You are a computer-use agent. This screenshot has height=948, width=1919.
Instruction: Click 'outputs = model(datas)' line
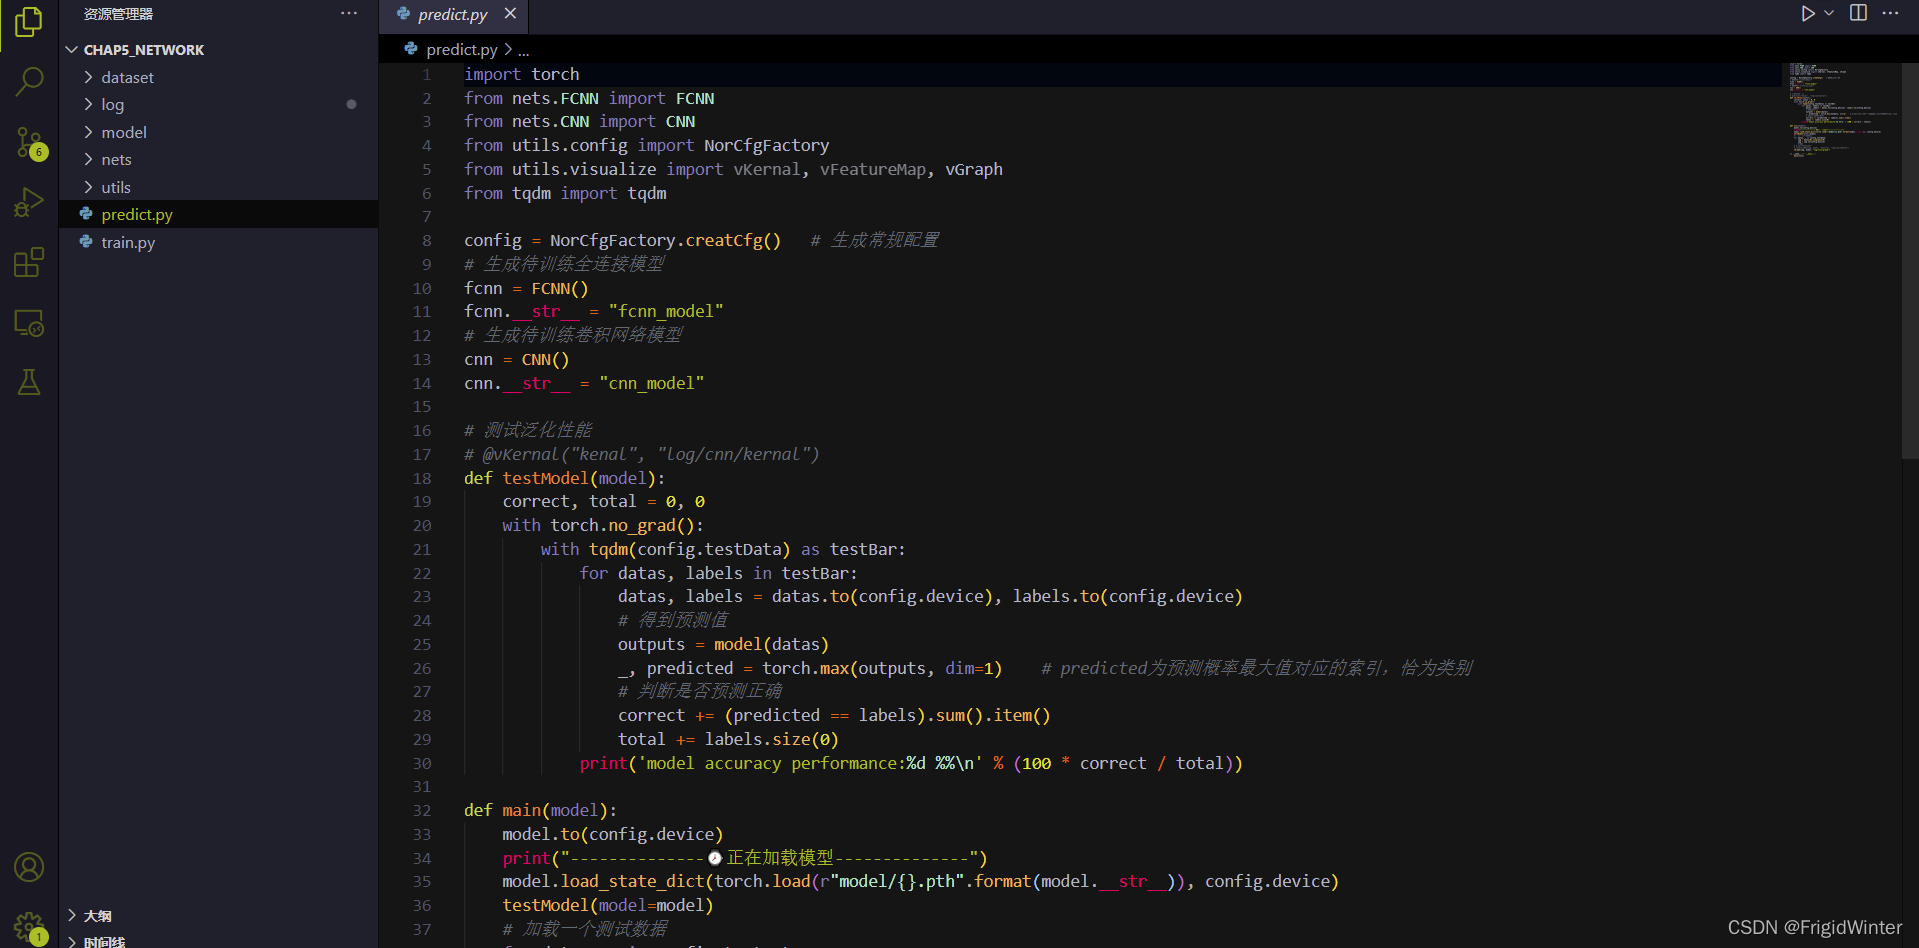click(723, 644)
